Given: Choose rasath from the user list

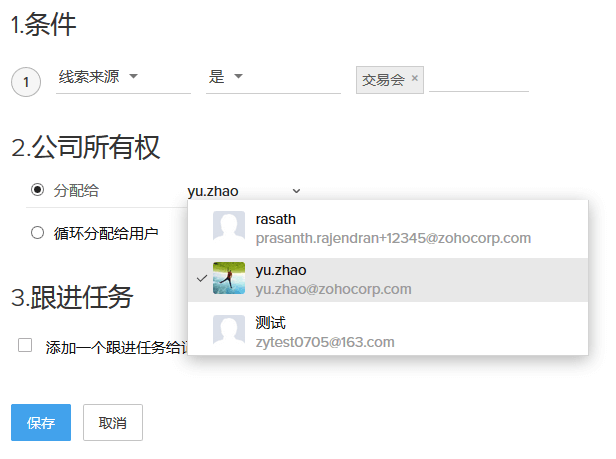Looking at the screenshot, I should point(388,229).
